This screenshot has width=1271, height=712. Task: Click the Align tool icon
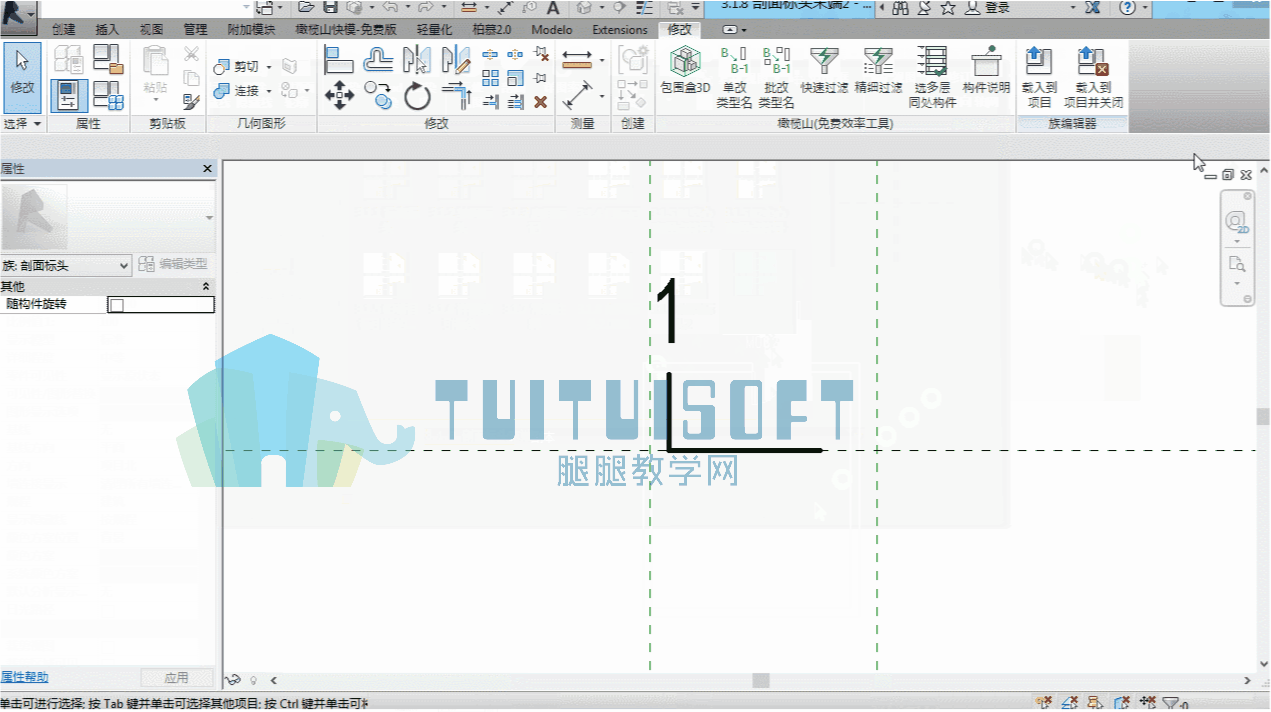pyautogui.click(x=339, y=60)
